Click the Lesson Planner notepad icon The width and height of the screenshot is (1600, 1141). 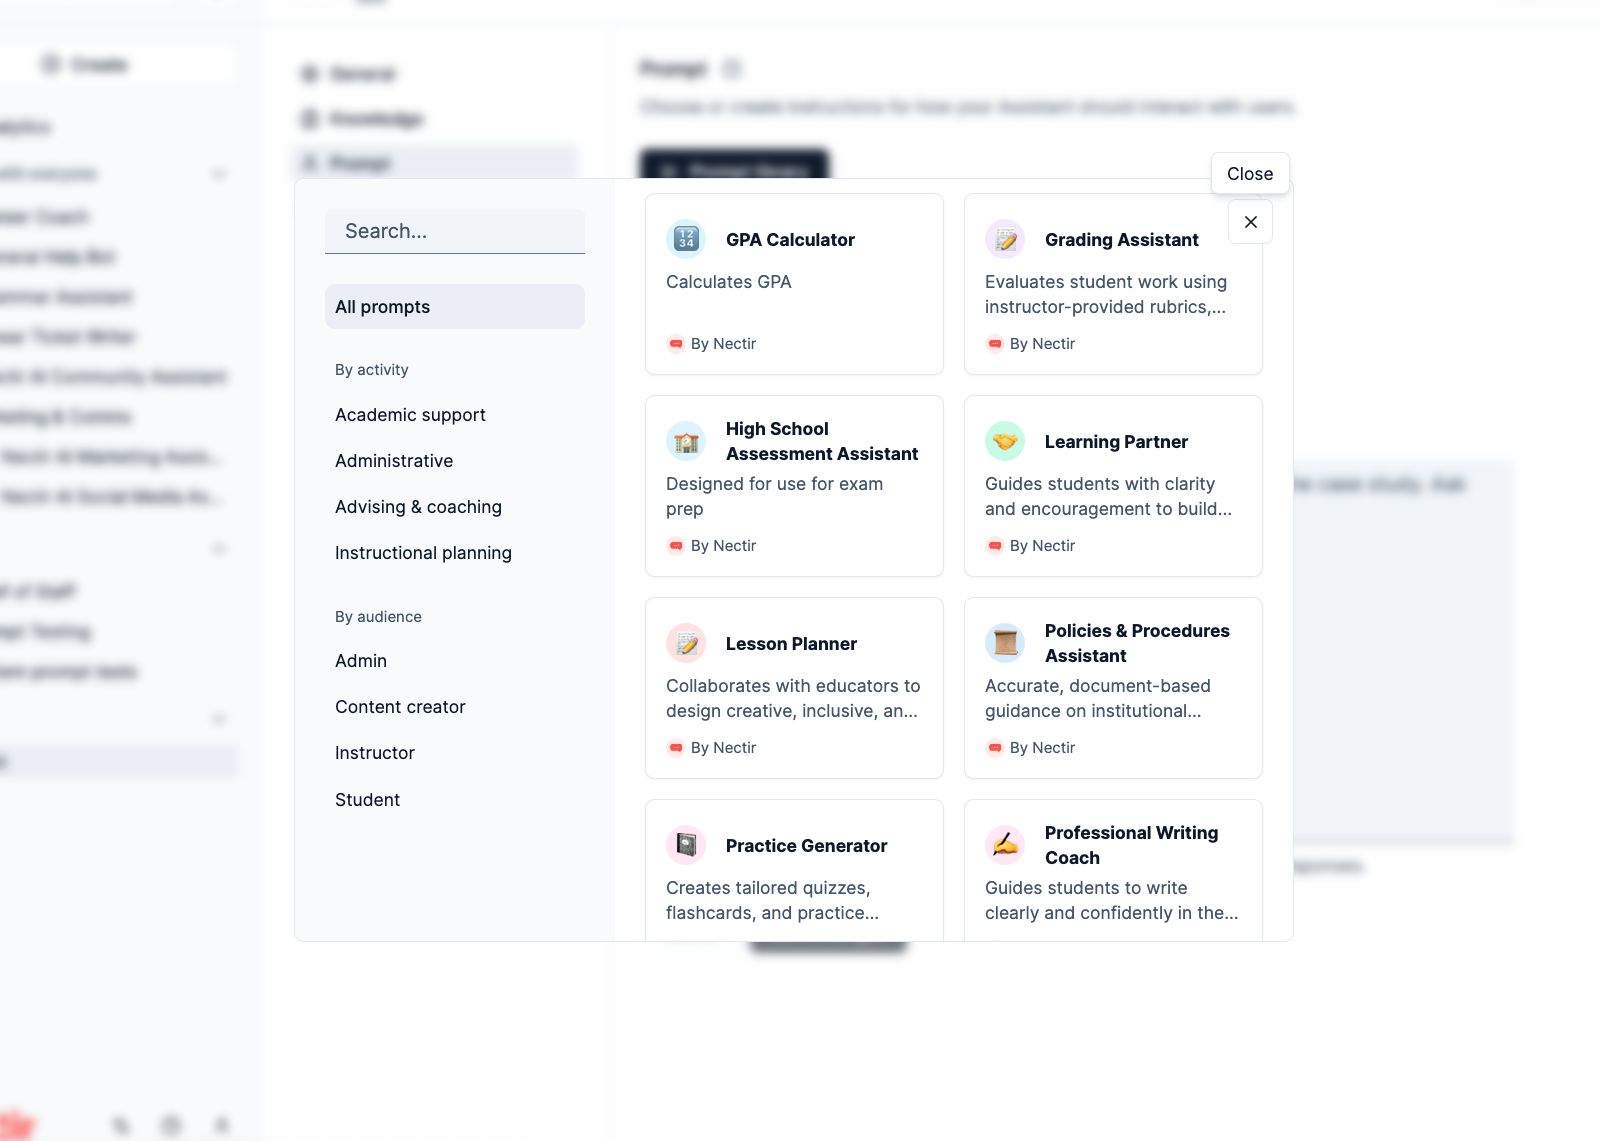click(x=686, y=643)
